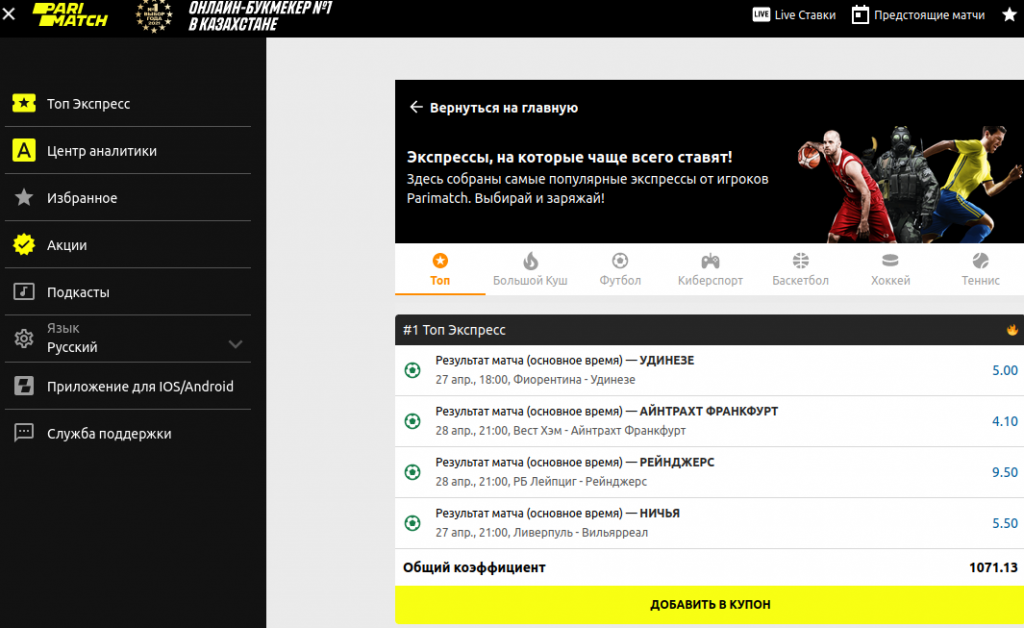The width and height of the screenshot is (1024, 628).
Task: Click odds 5.00 for Удинезе
Action: [x=1005, y=370]
